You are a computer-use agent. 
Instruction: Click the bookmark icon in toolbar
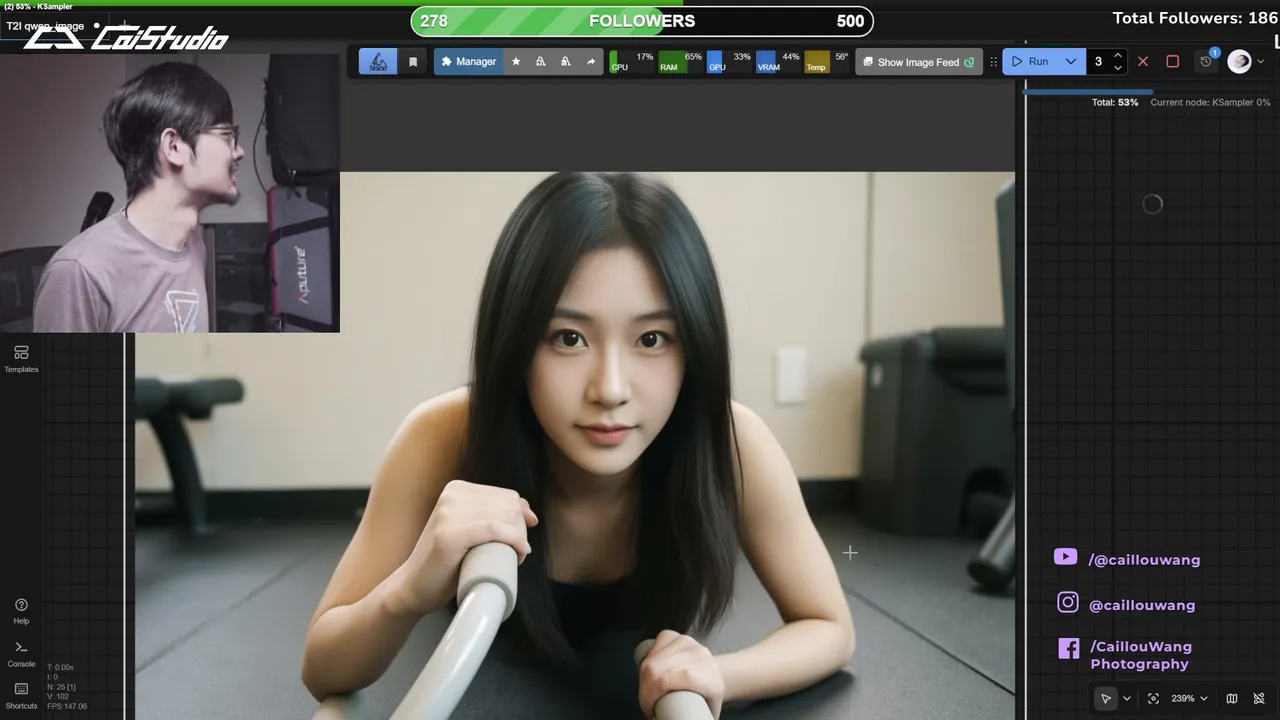tap(413, 62)
